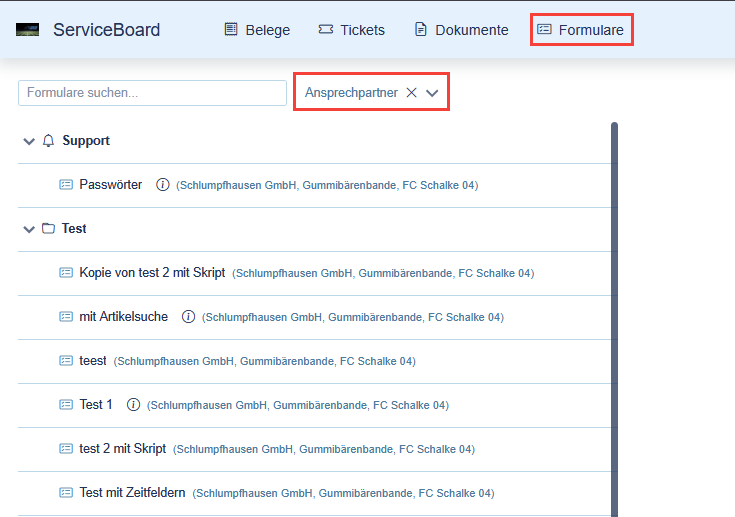Click the Tickets ticket icon

point(326,30)
